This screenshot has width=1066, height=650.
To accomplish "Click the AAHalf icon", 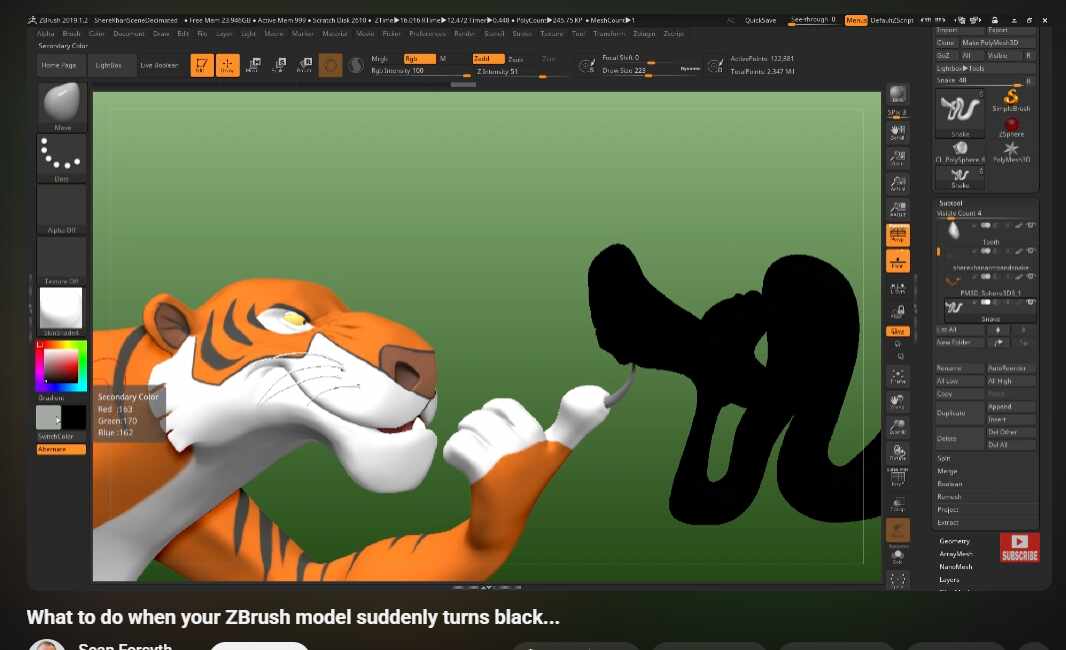I will [897, 209].
